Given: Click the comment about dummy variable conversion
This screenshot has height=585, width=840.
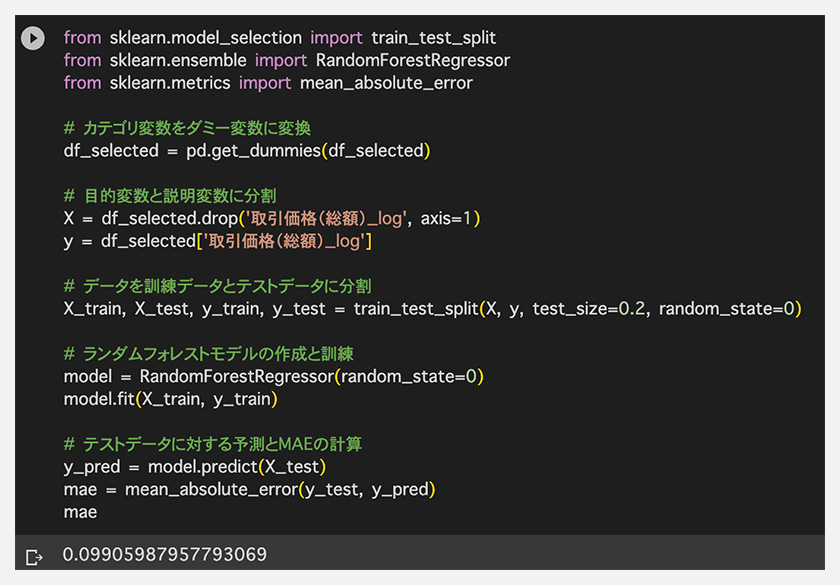Looking at the screenshot, I should [x=187, y=128].
